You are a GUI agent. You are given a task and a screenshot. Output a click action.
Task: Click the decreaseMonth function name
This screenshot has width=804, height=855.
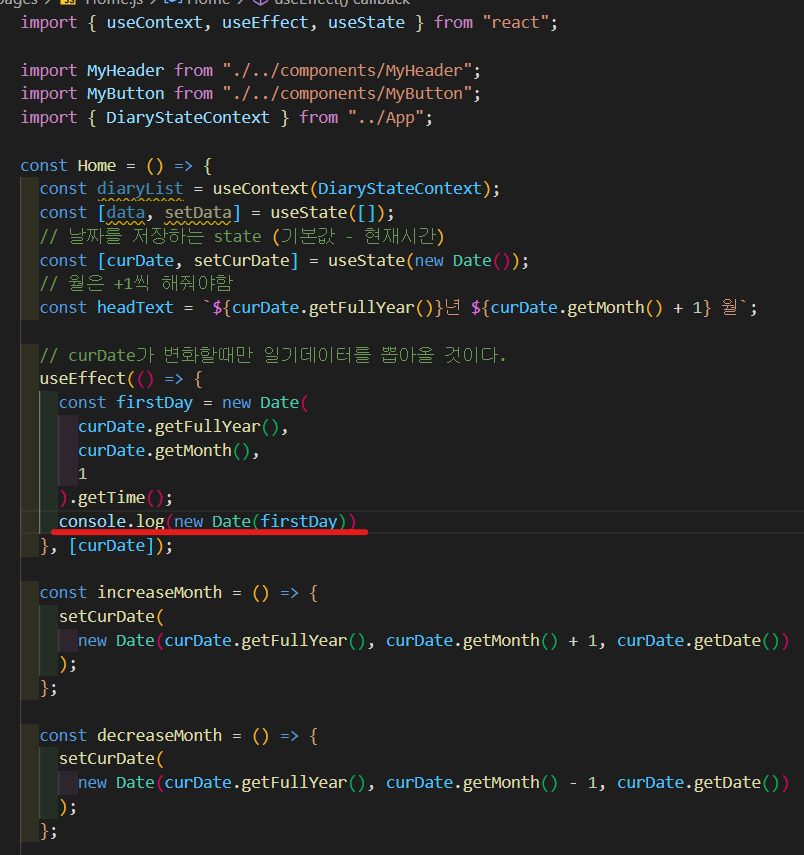159,736
